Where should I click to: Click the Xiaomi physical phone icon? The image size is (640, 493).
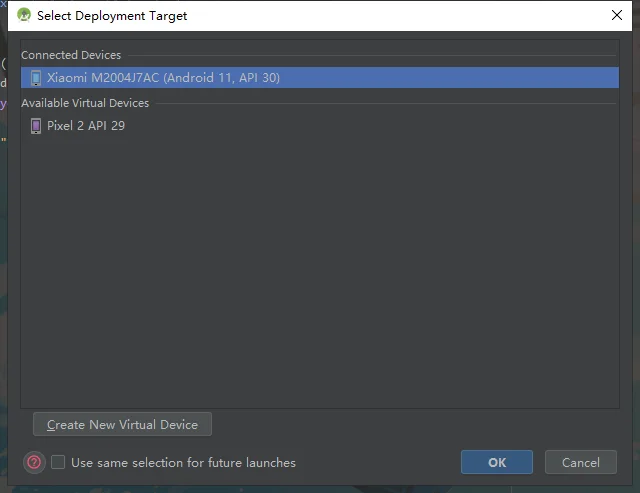pyautogui.click(x=36, y=78)
